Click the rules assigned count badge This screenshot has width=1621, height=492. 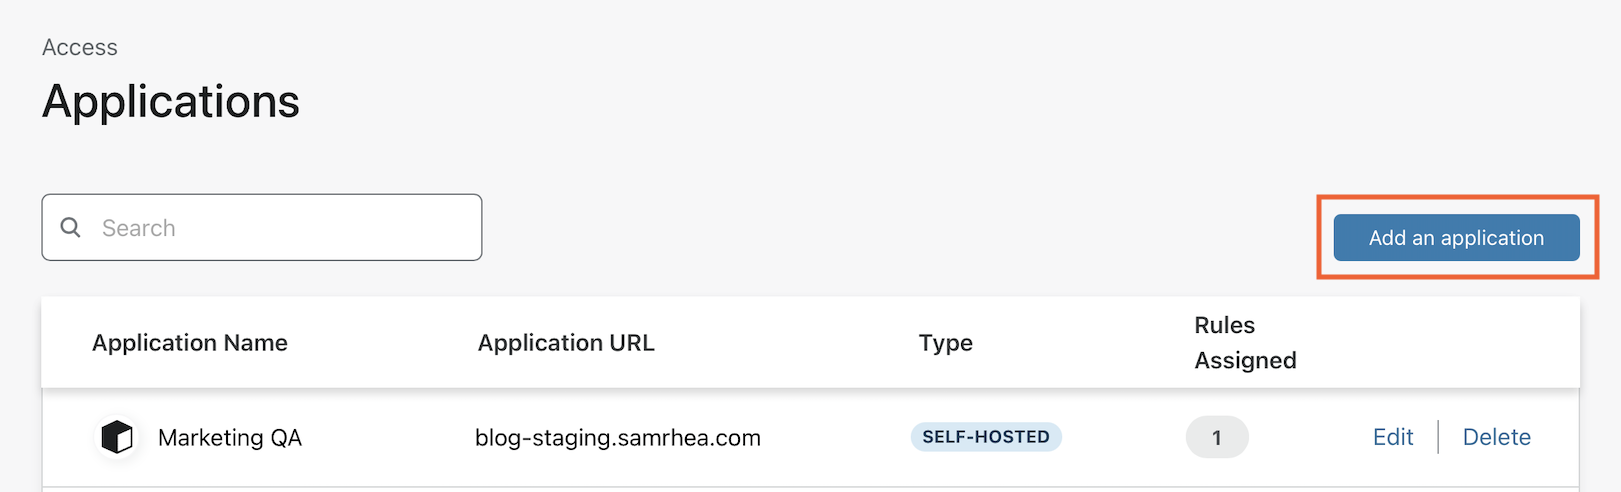[1216, 437]
